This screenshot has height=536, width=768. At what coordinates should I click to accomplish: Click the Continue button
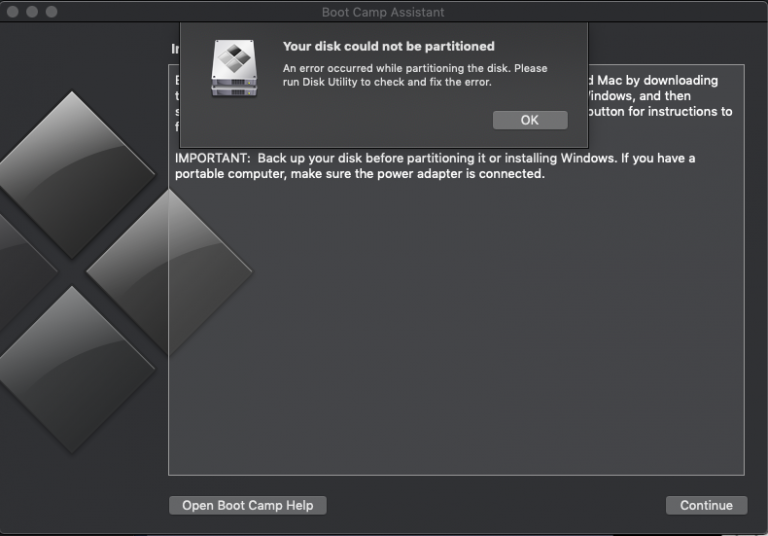[706, 505]
